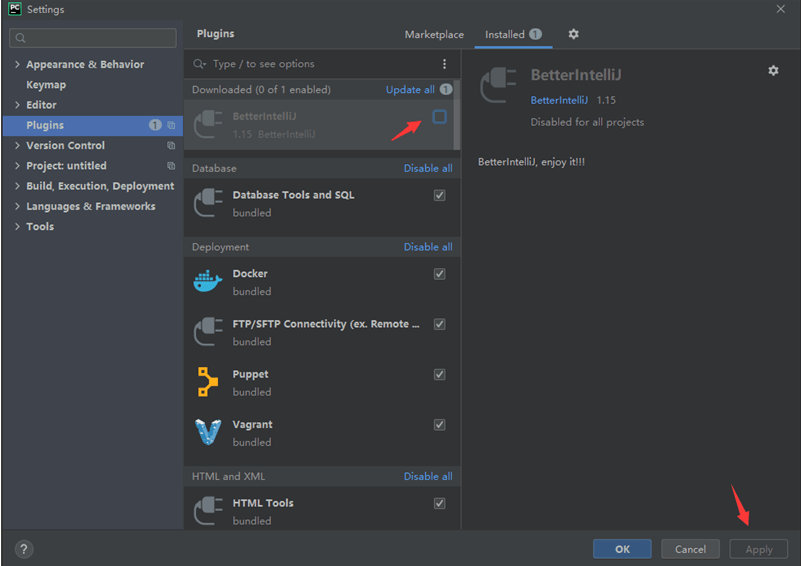Expand the Editor settings node
Image resolution: width=801 pixels, height=566 pixels.
pos(17,105)
